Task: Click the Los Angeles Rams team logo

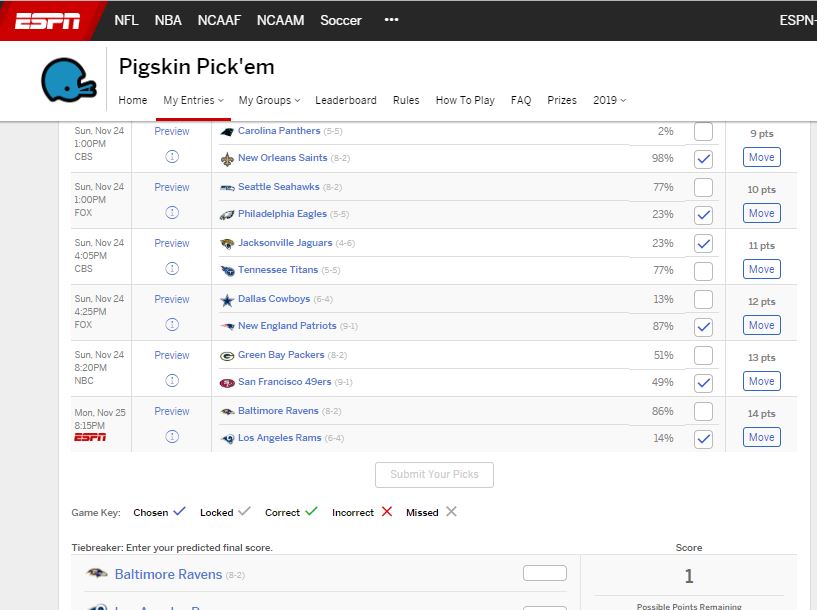Action: (x=227, y=439)
